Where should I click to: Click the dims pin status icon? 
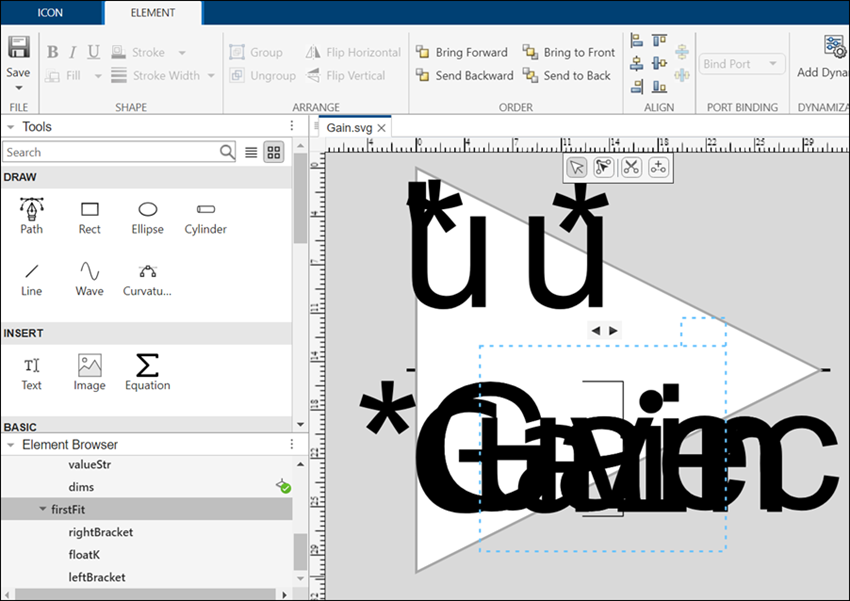pyautogui.click(x=283, y=486)
